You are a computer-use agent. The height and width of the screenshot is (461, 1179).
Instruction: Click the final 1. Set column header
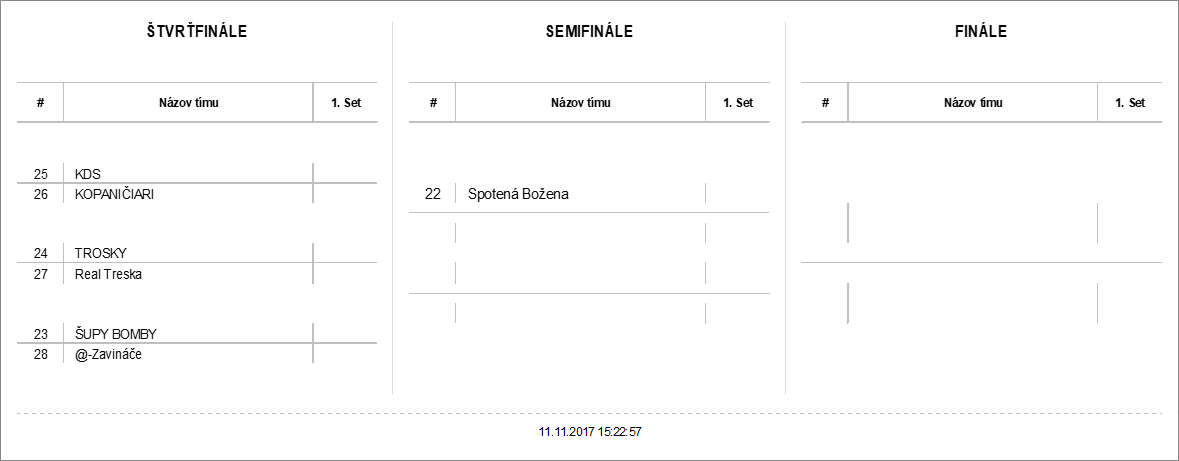point(1130,102)
